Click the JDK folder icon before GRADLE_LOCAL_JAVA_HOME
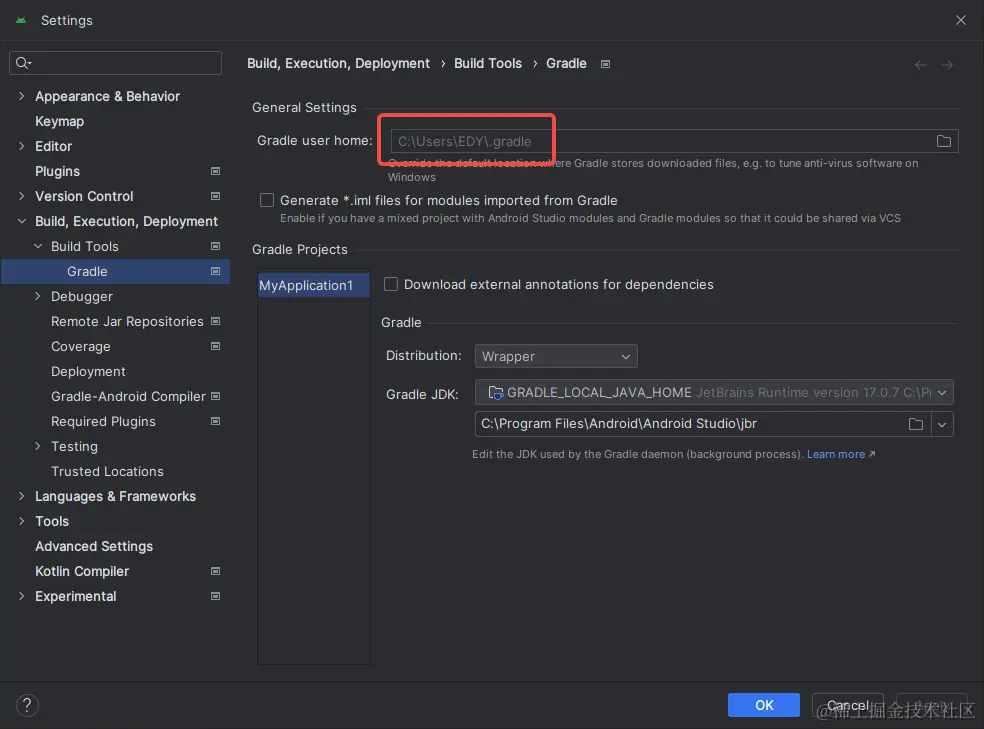 pos(495,393)
